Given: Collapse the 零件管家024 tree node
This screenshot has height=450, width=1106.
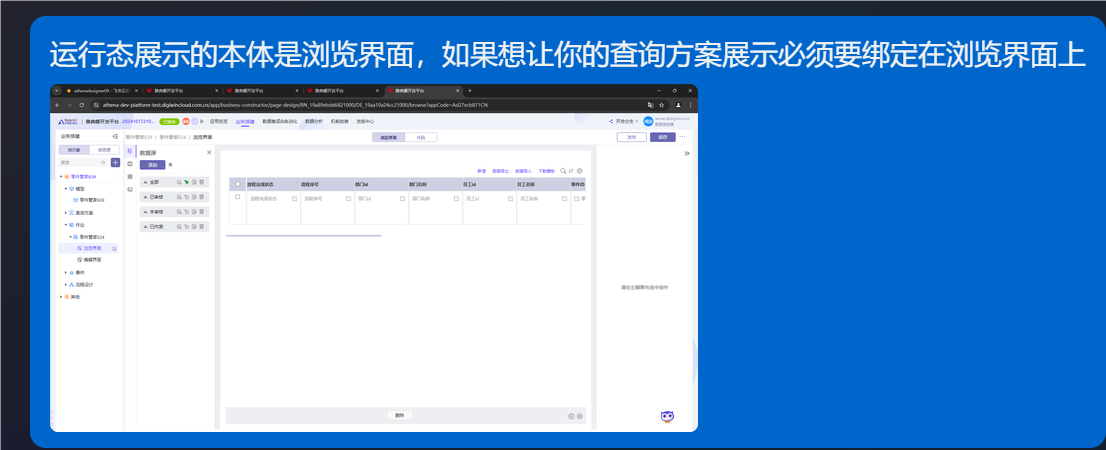Looking at the screenshot, I should 71,237.
